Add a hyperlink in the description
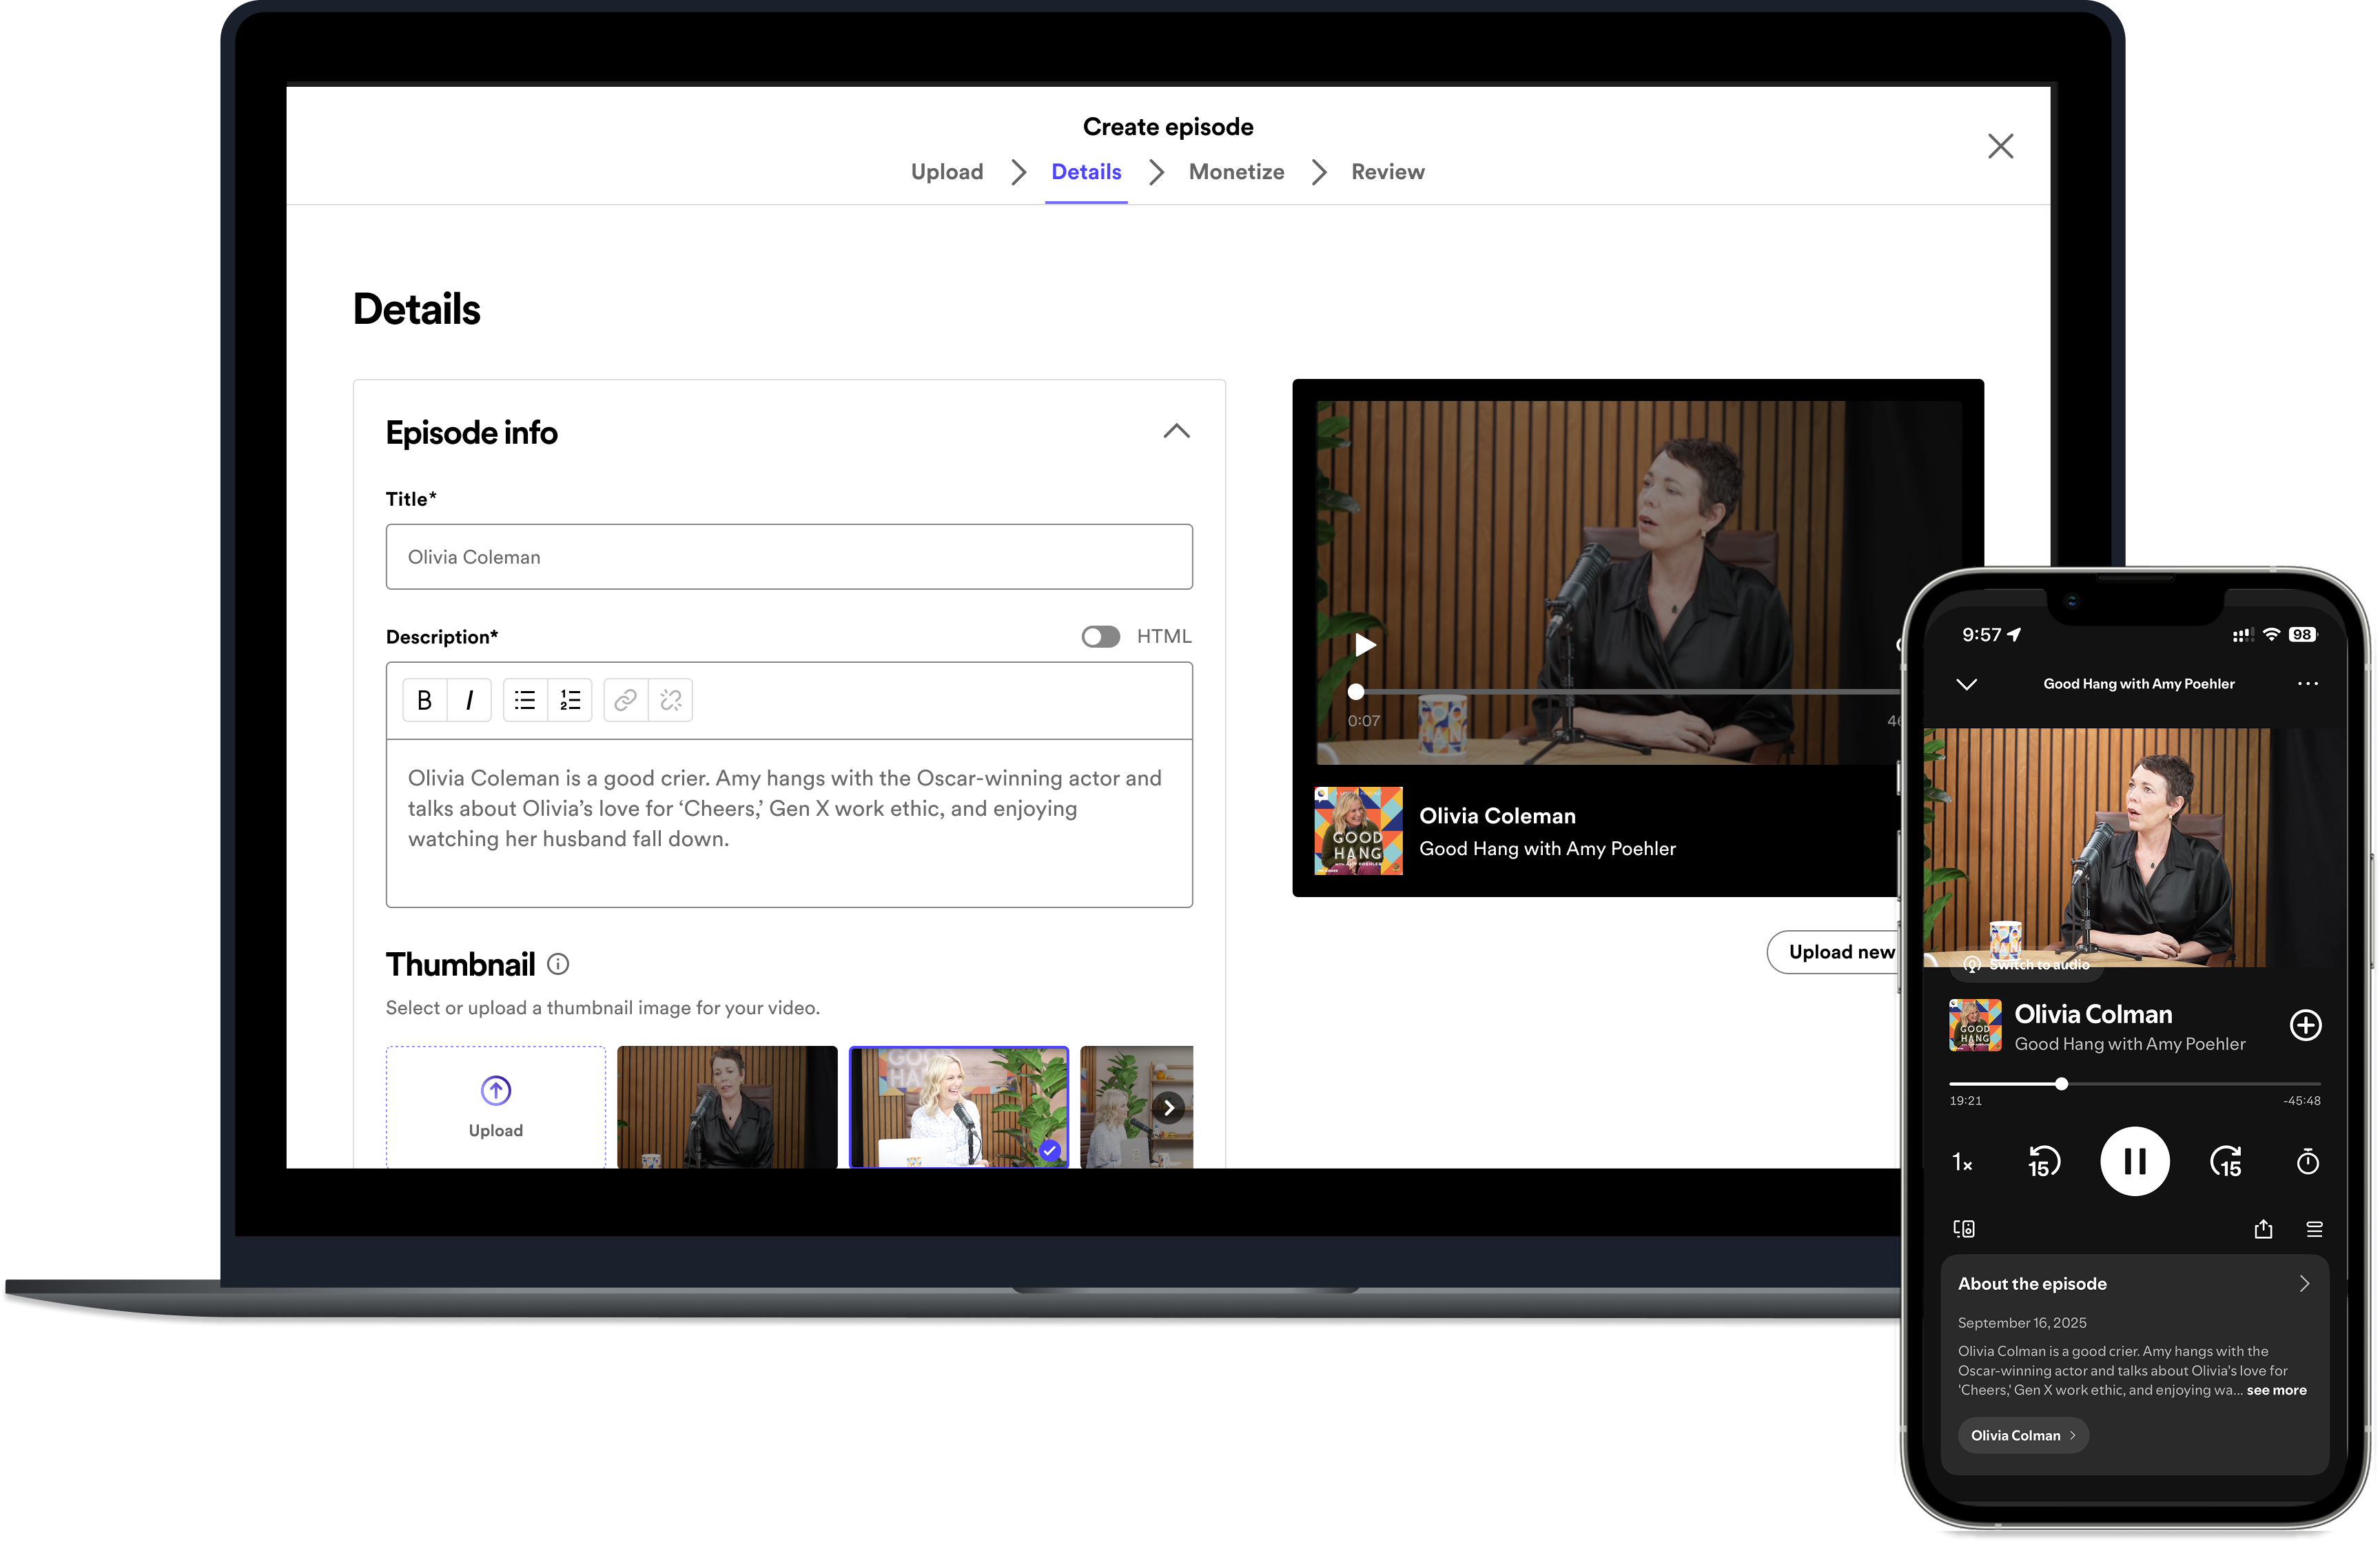The width and height of the screenshot is (2380, 1542). click(x=624, y=699)
